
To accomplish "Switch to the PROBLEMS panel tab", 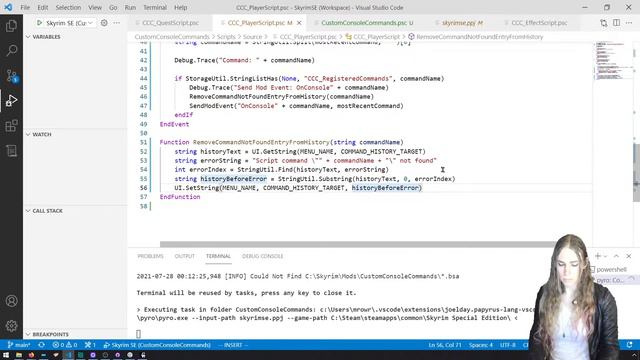I will [150, 256].
